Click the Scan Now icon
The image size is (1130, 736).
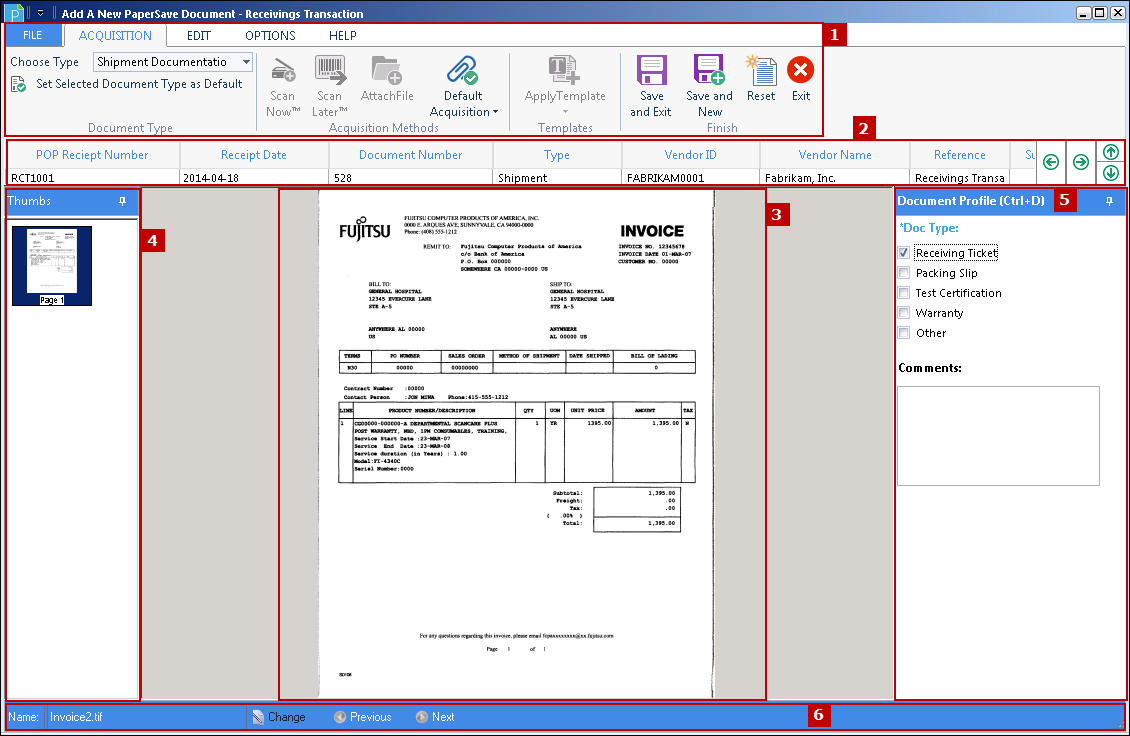tap(282, 71)
